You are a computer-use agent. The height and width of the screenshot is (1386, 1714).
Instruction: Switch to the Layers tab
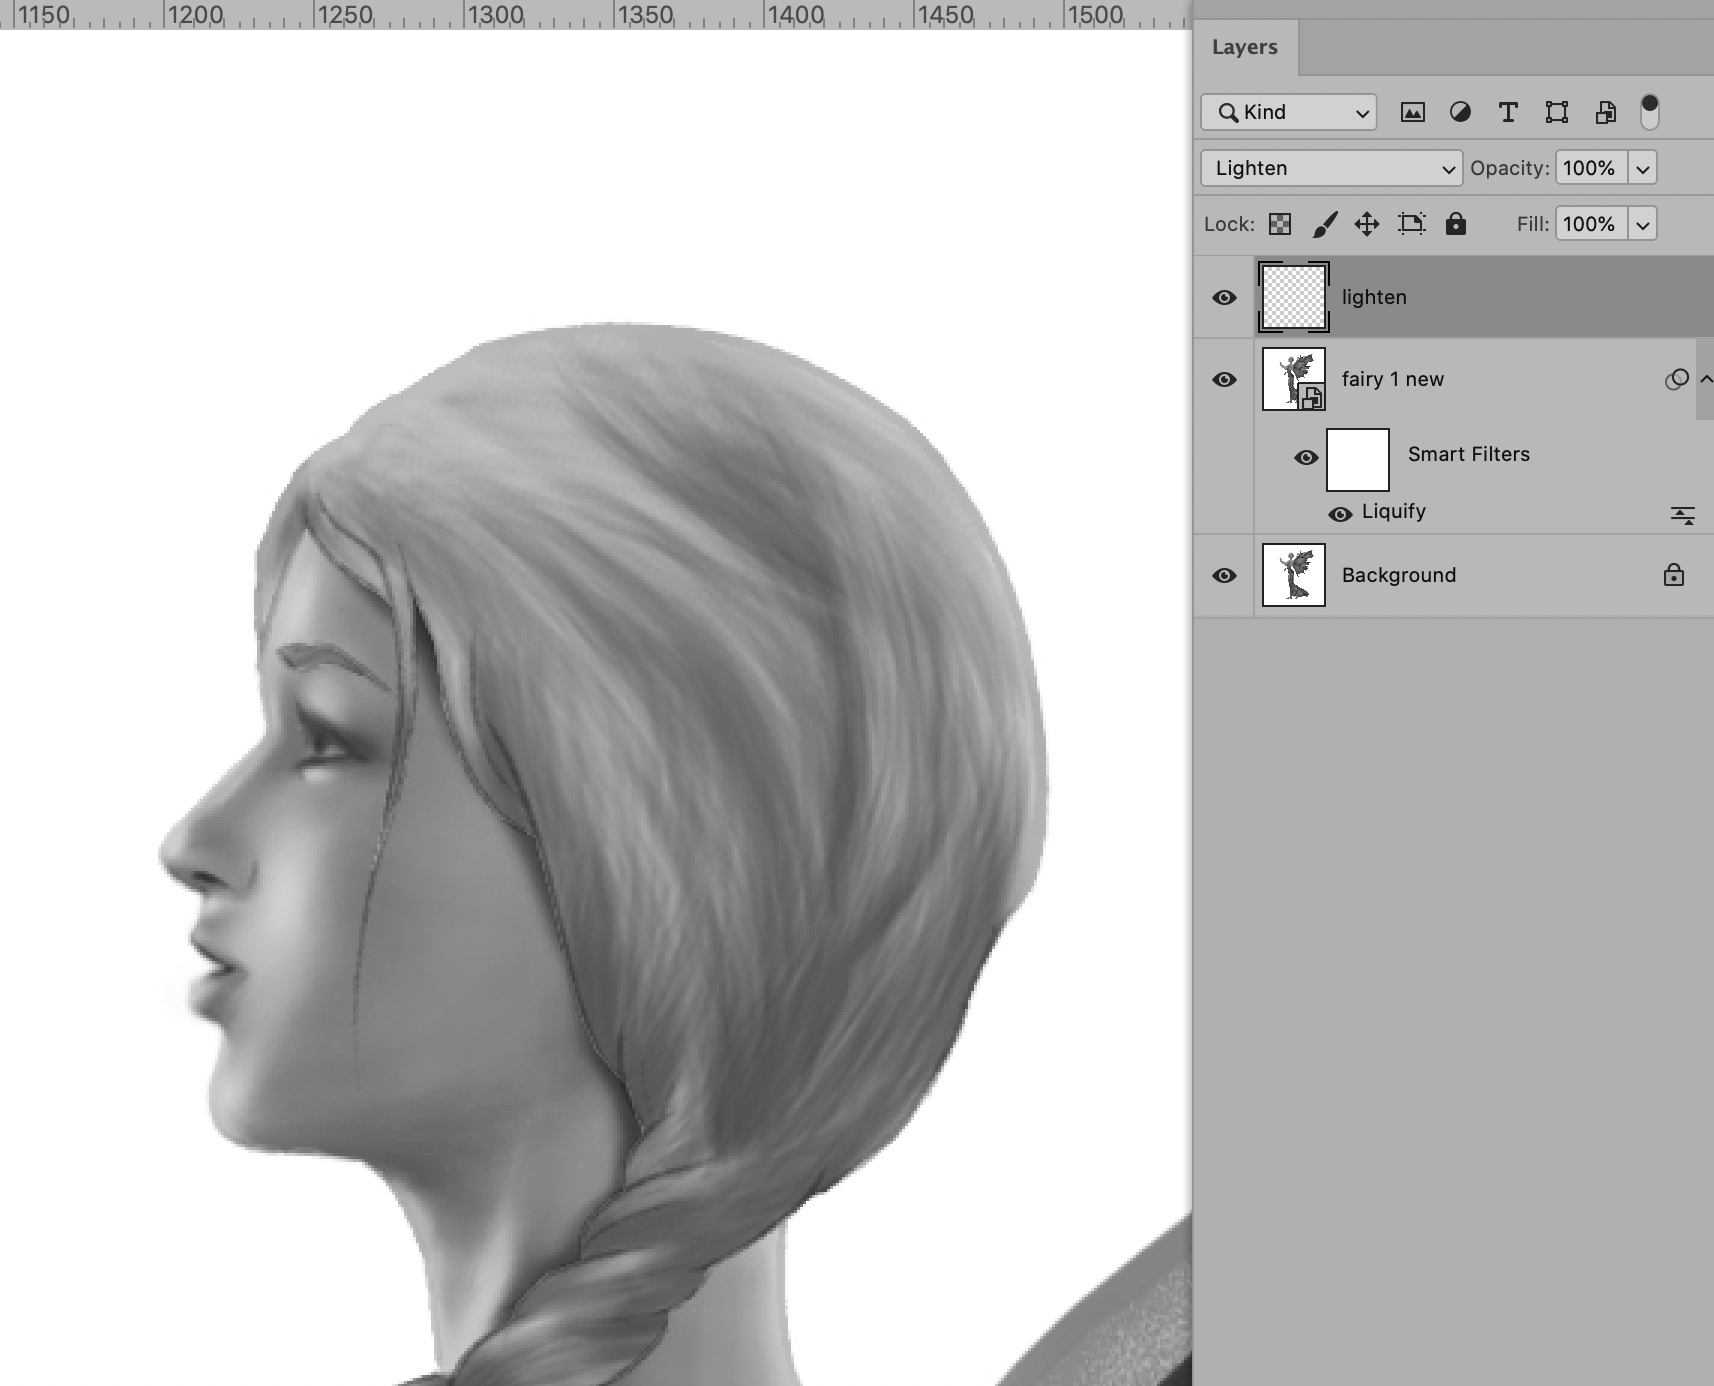[1243, 46]
